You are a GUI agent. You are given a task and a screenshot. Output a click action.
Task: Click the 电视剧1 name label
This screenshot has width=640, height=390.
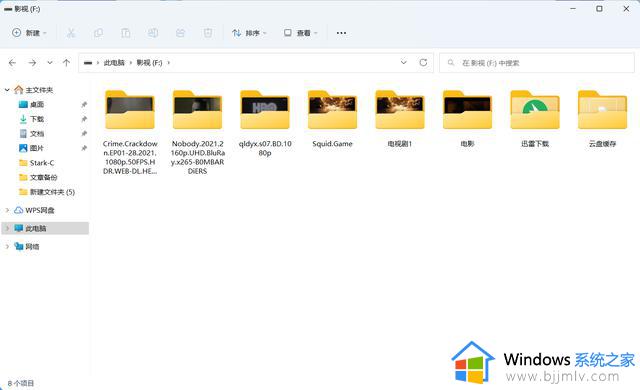click(400, 144)
